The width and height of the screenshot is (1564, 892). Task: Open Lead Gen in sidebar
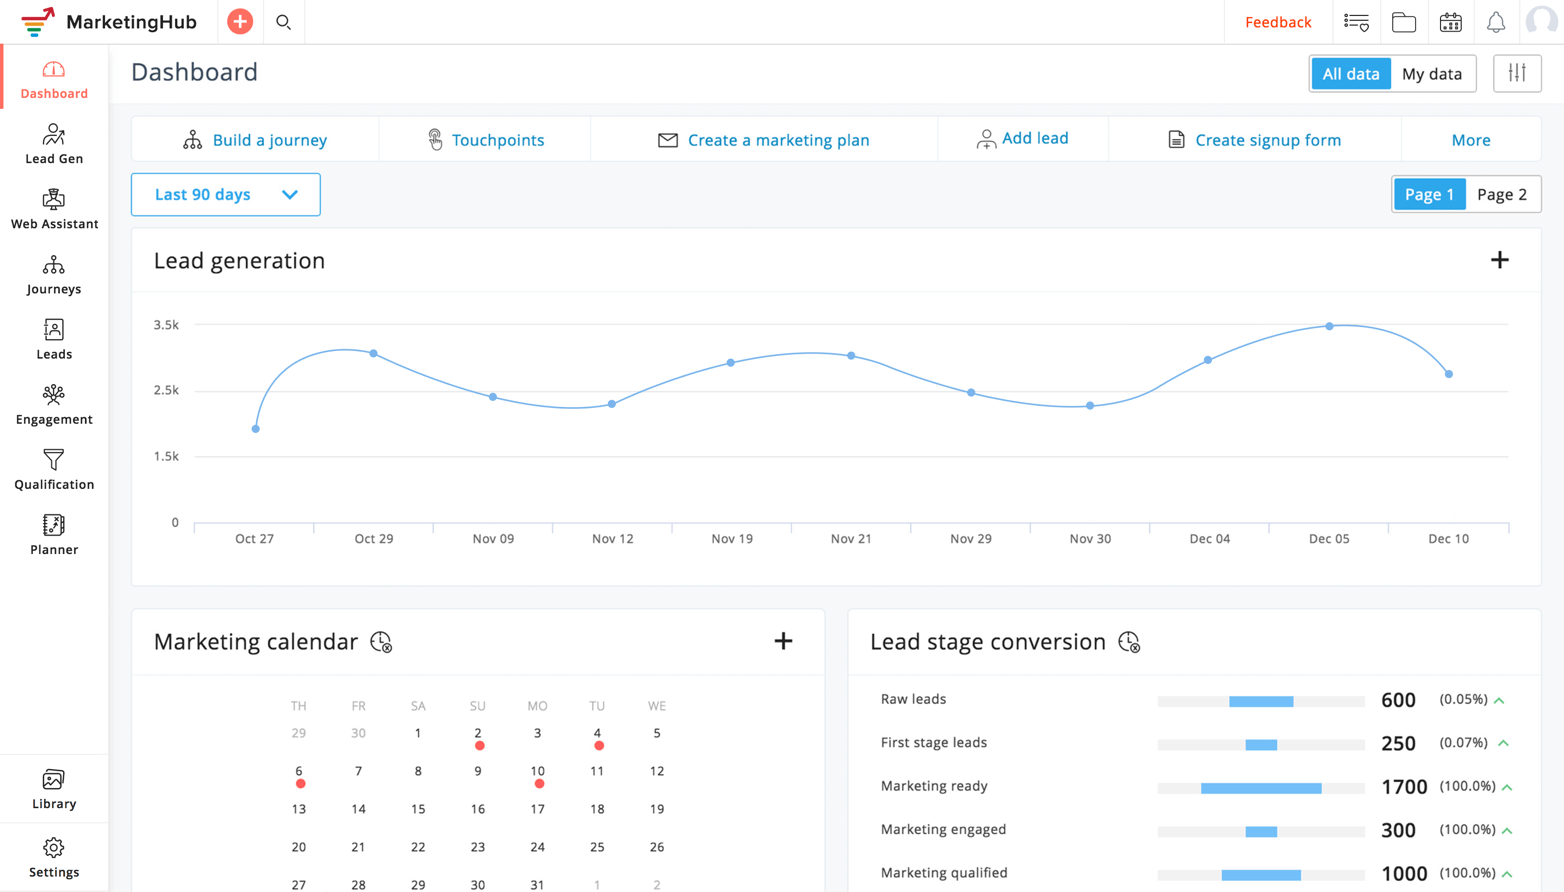coord(54,144)
